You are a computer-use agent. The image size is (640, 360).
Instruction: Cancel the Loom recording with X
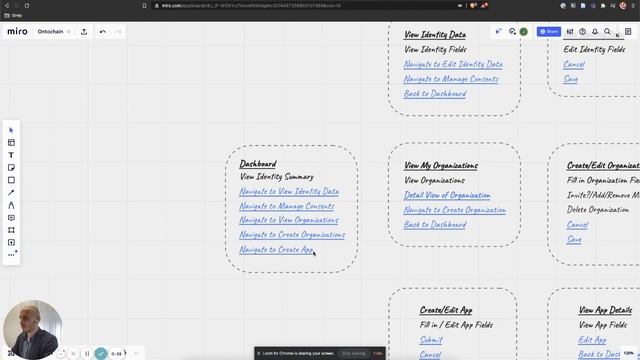click(x=73, y=353)
